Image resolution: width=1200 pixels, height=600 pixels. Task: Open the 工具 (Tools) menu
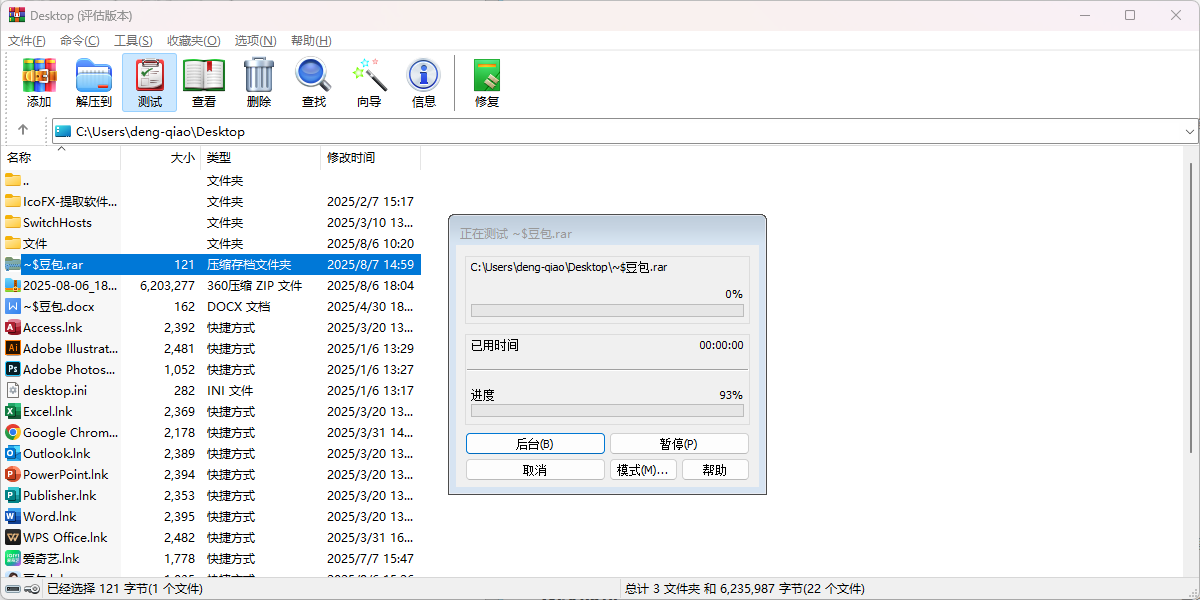[x=133, y=40]
